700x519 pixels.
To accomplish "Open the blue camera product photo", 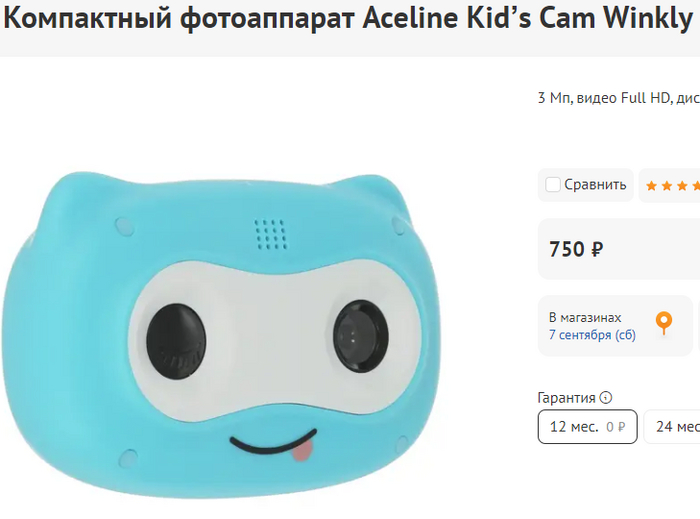I will pos(222,335).
